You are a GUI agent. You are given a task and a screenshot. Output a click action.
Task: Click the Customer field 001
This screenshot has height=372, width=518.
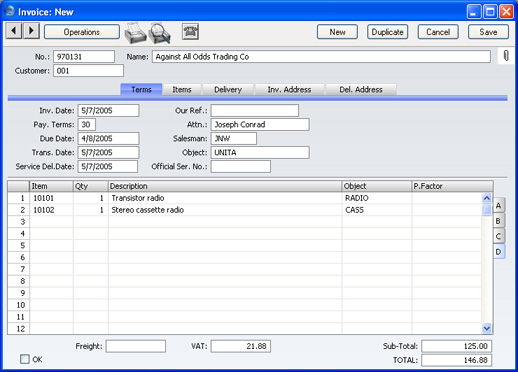pos(88,71)
